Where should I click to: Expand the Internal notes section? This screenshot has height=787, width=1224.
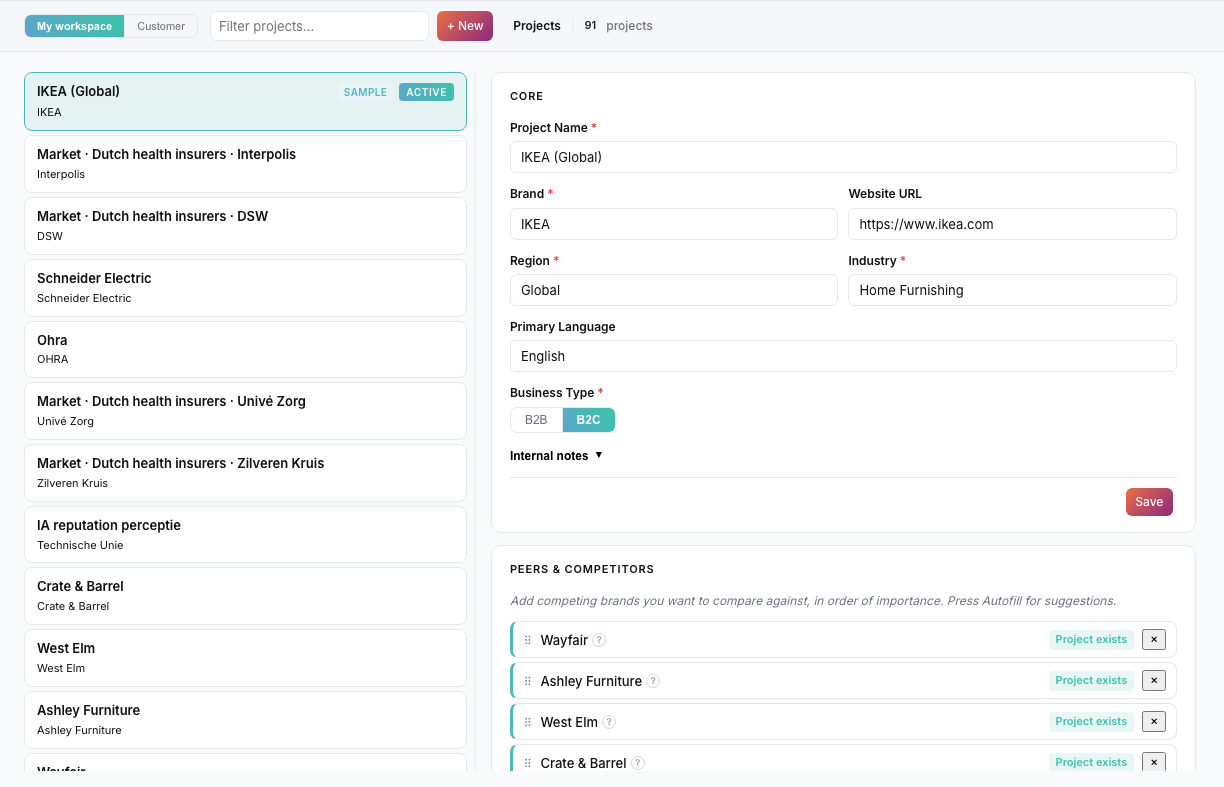(556, 456)
